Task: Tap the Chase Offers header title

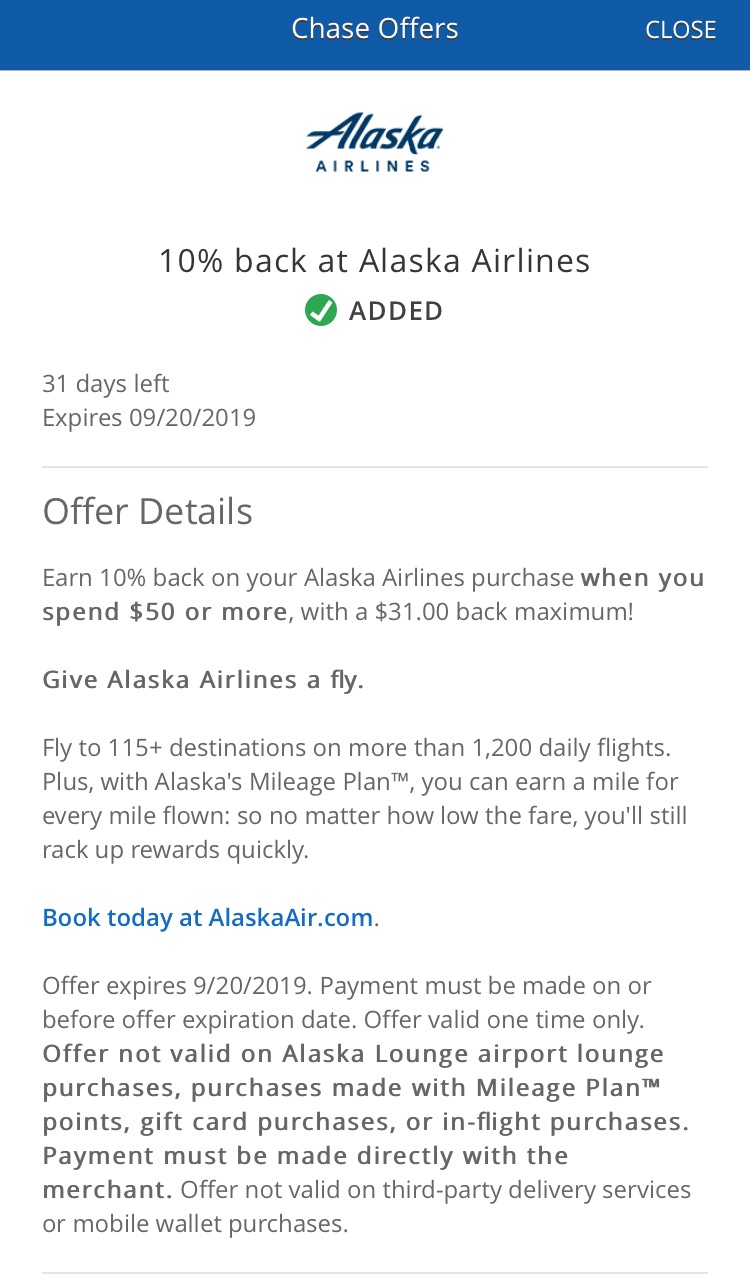Action: coord(374,29)
